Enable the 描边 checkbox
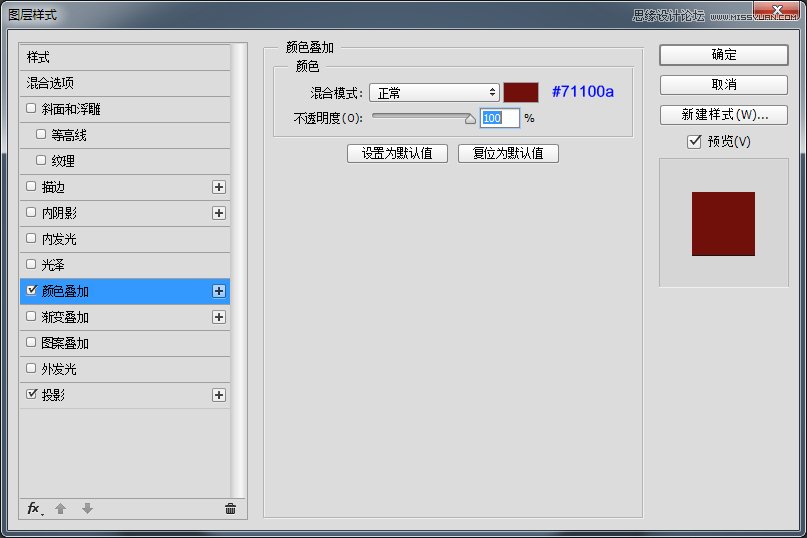This screenshot has height=538, width=807. click(31, 186)
